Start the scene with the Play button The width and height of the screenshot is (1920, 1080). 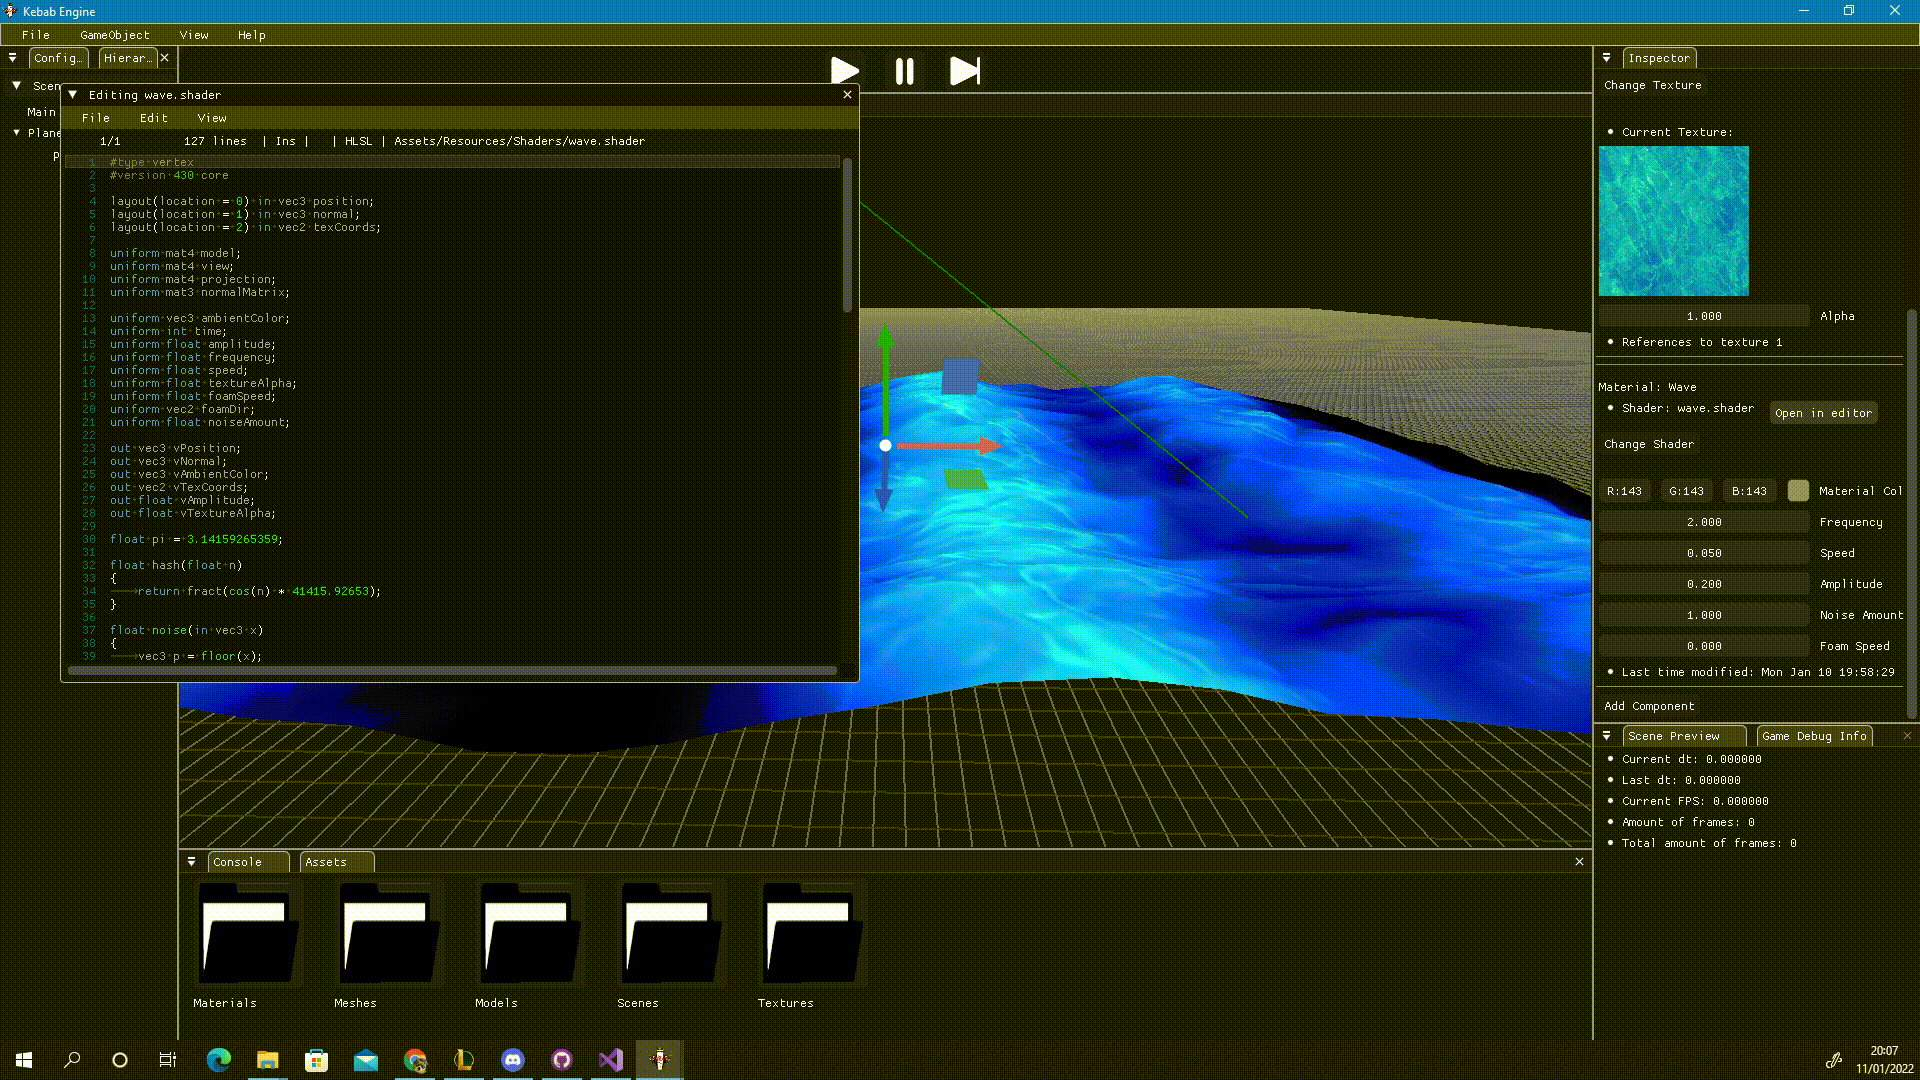tap(845, 71)
